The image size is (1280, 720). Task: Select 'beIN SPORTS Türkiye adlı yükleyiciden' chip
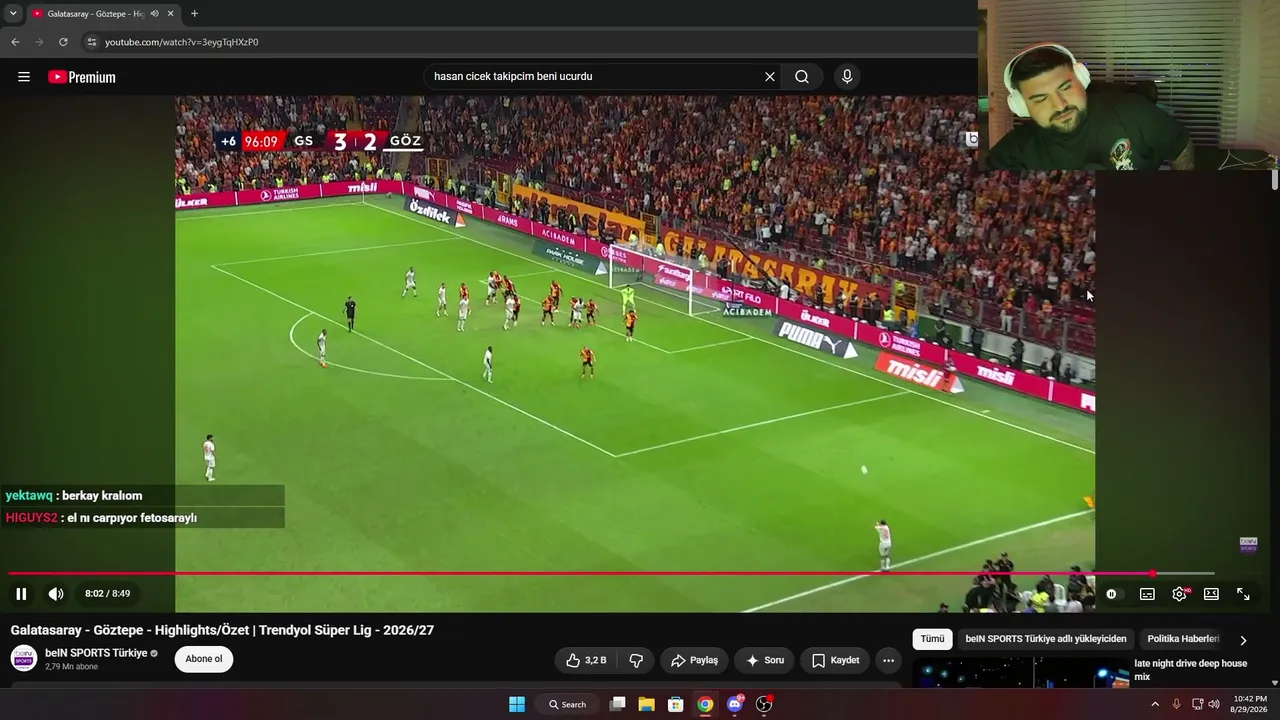pos(1046,639)
